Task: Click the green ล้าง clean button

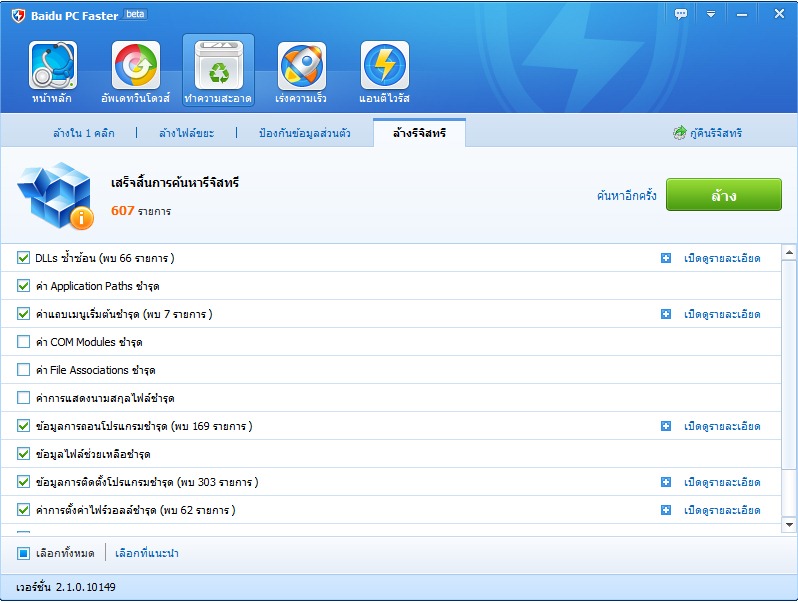Action: click(723, 195)
